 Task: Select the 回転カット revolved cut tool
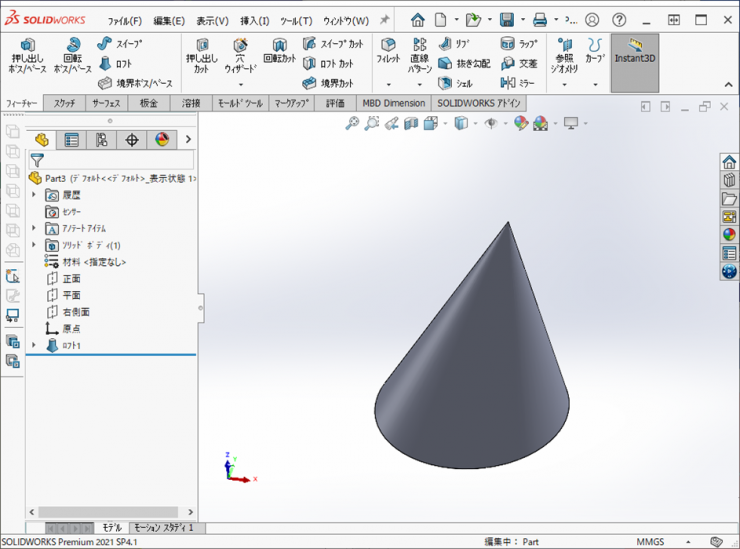tap(280, 52)
